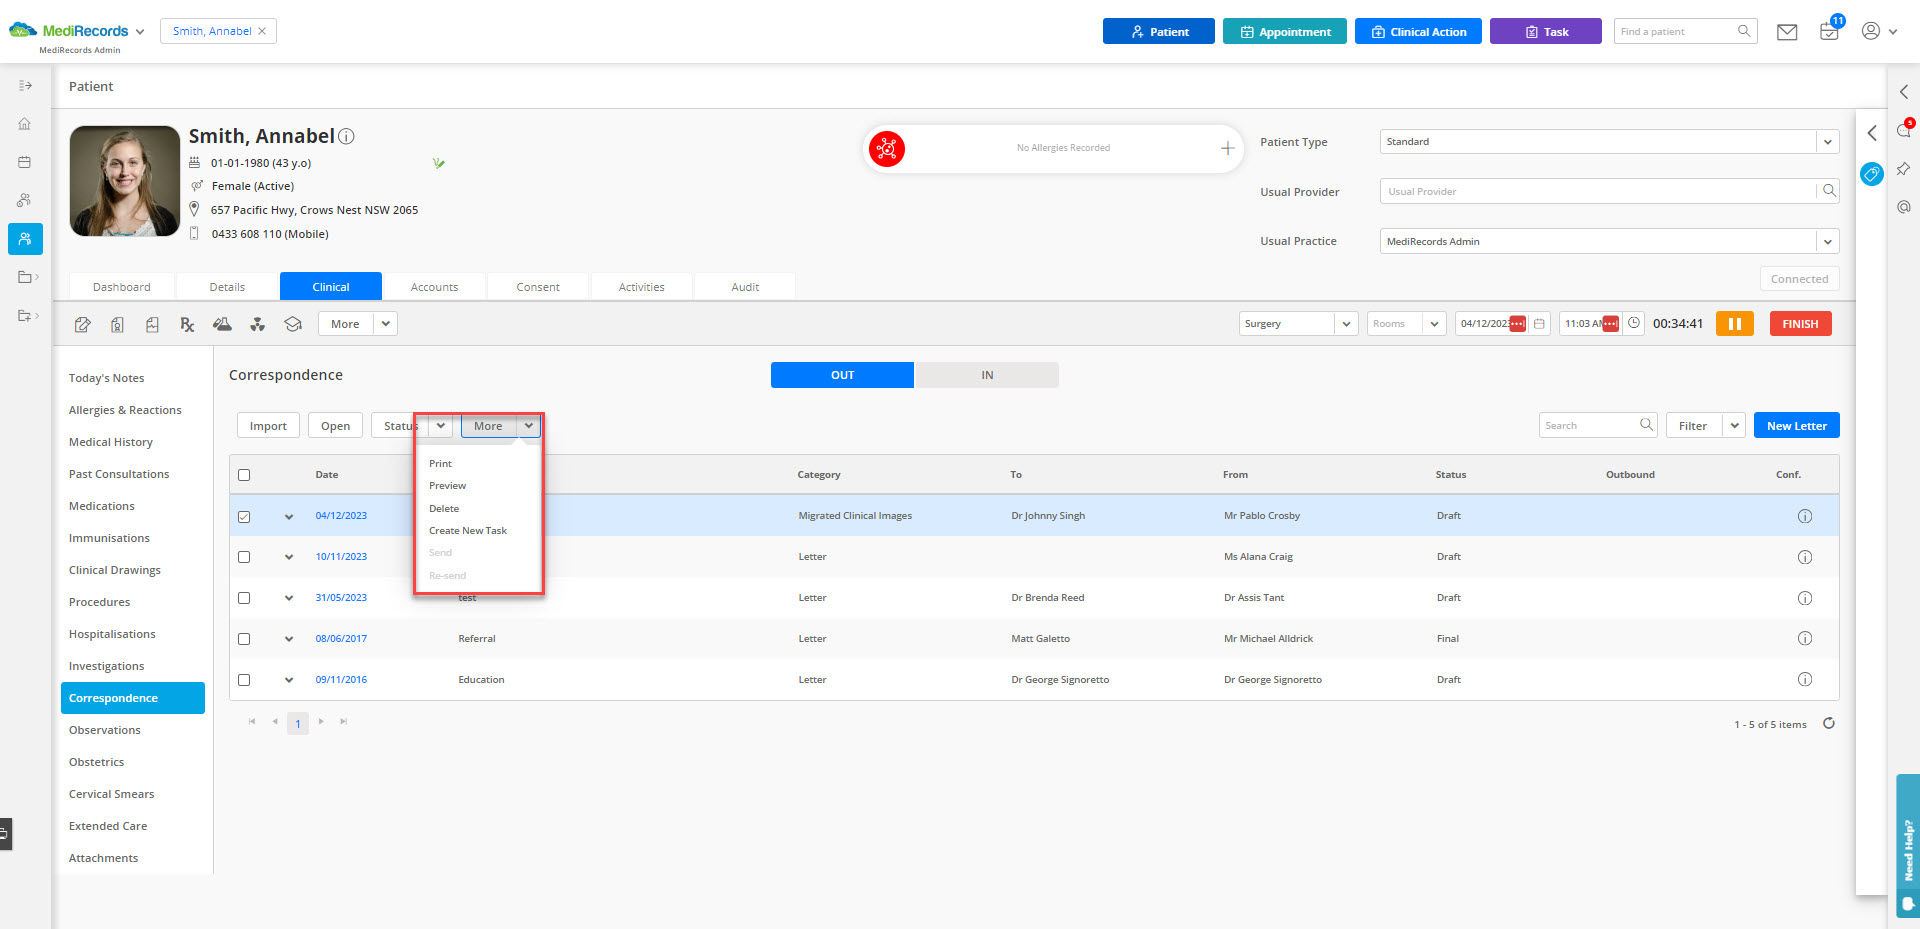Expand the 04/12/2023 row details
The width and height of the screenshot is (1920, 929).
pos(289,517)
